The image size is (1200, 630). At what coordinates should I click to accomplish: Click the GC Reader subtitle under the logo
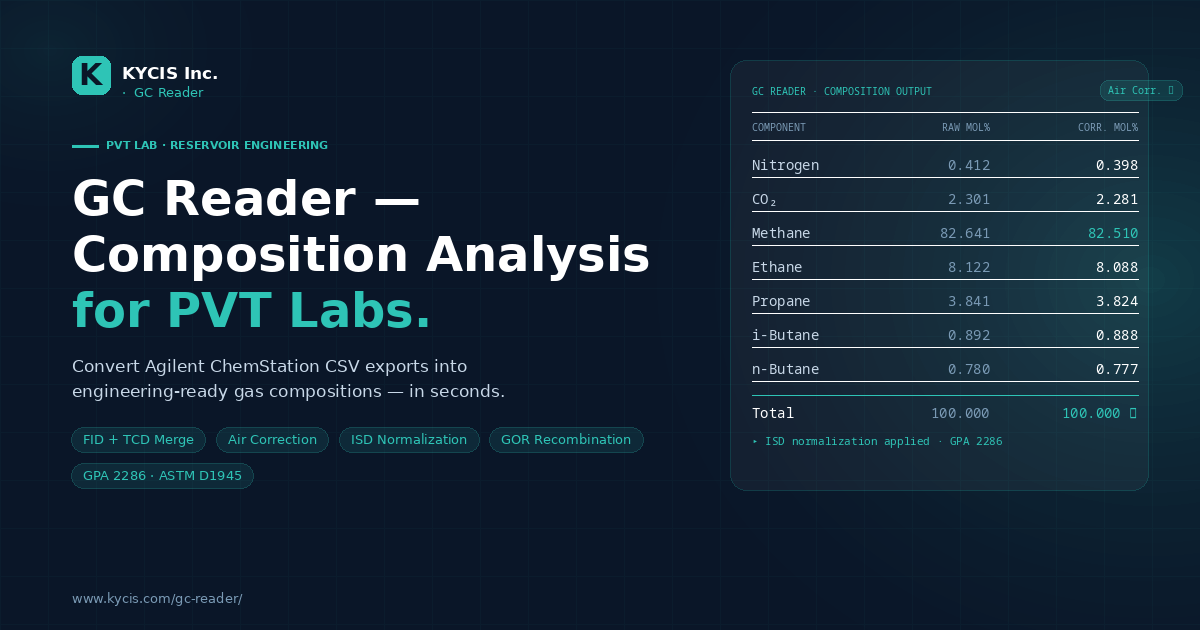pyautogui.click(x=168, y=93)
